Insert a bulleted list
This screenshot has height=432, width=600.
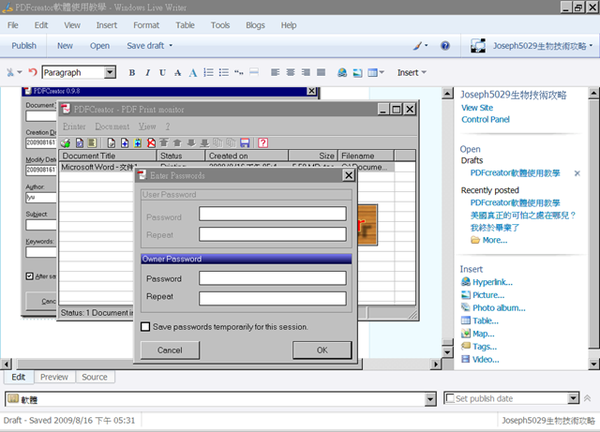(x=224, y=72)
